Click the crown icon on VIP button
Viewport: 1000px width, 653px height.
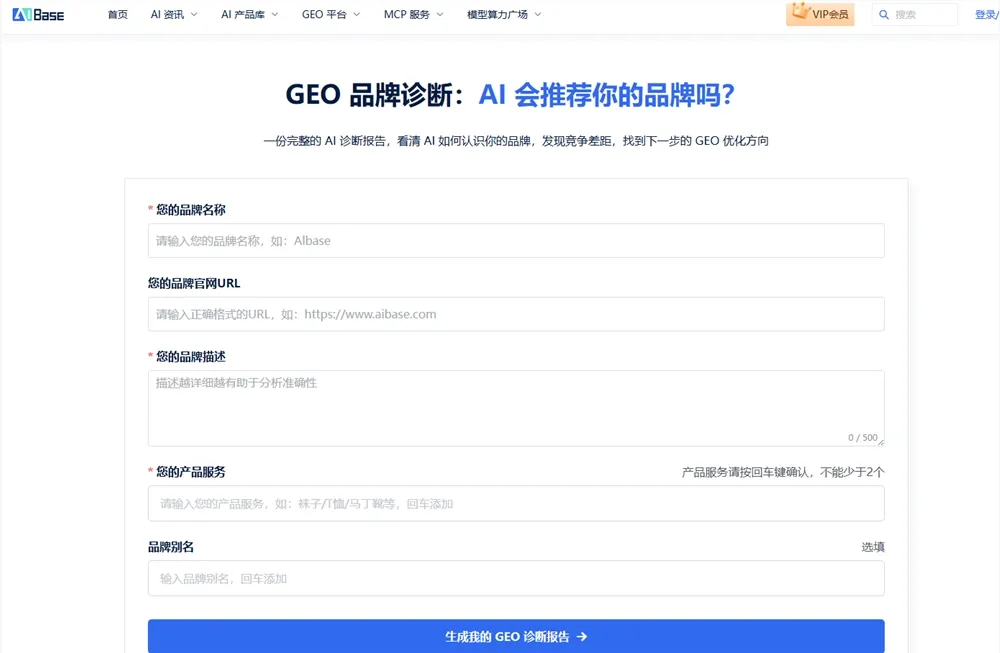[800, 11]
